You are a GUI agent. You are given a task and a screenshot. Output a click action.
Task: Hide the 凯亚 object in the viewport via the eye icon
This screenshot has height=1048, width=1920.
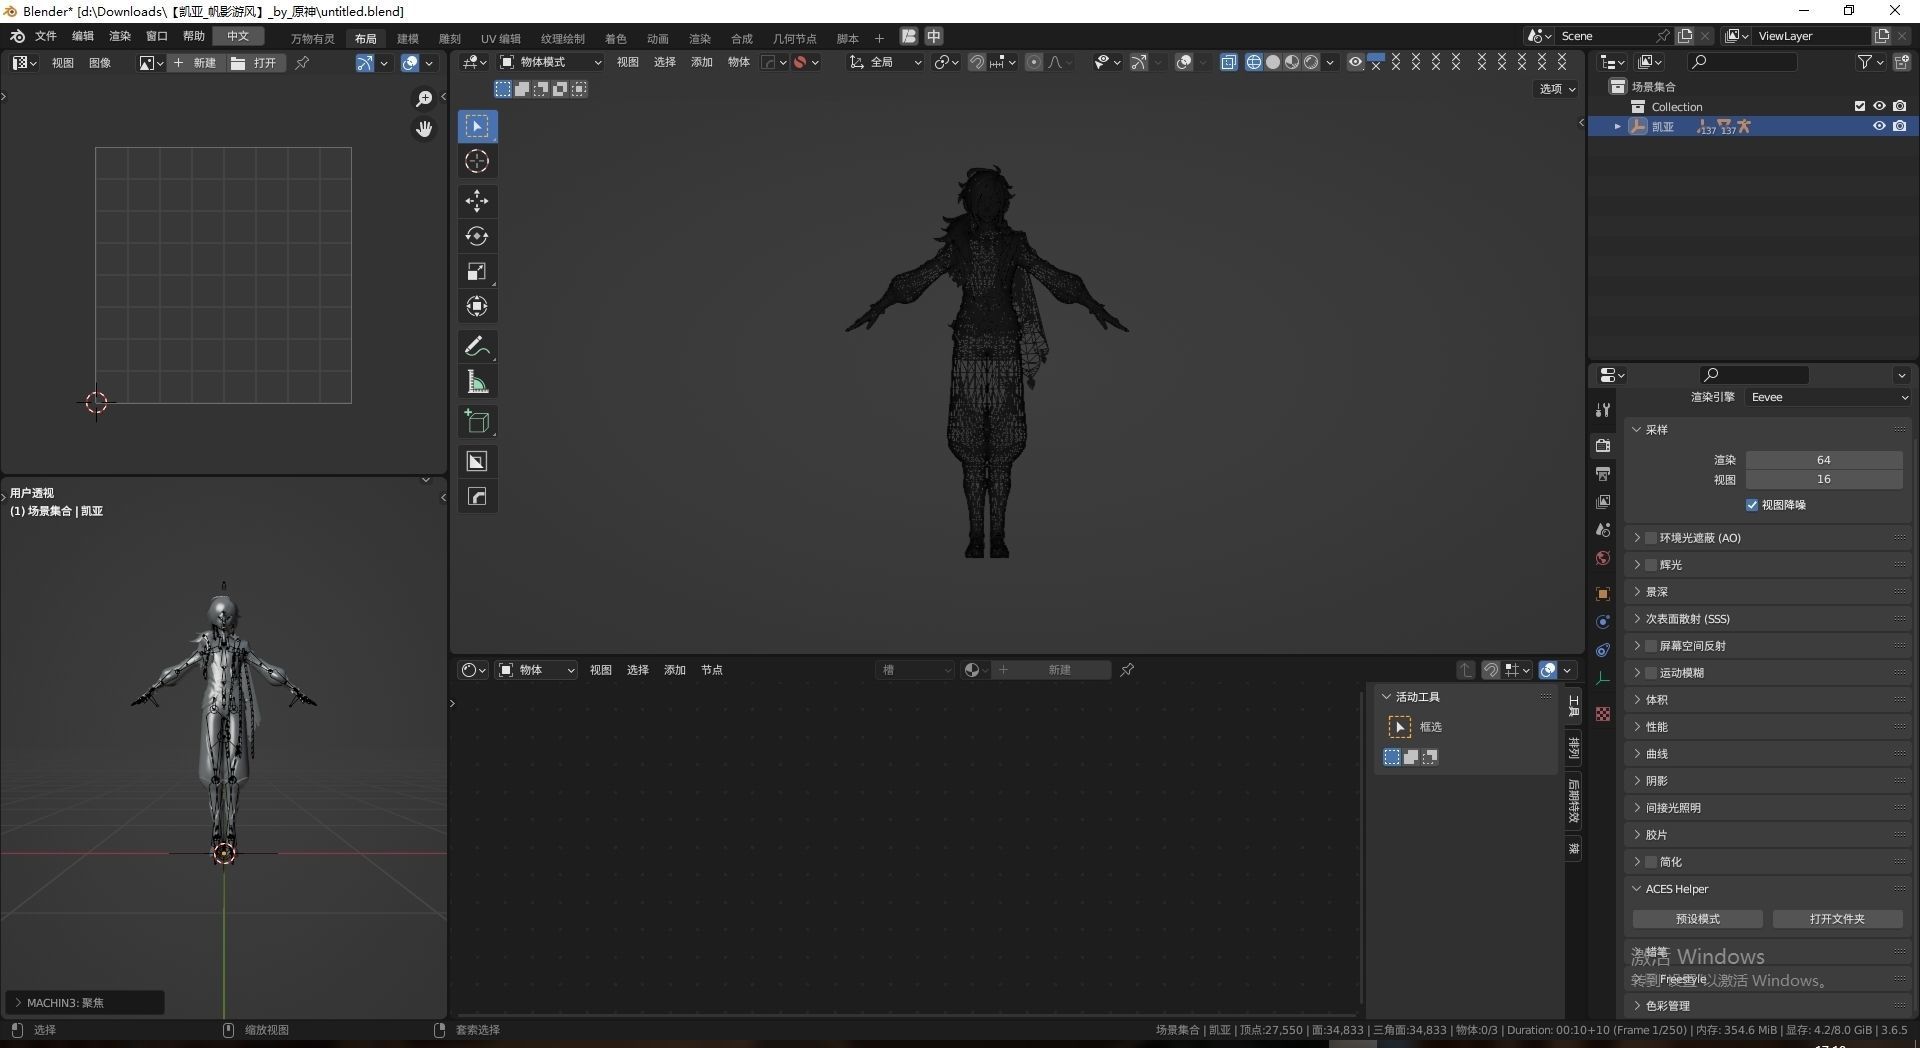[x=1879, y=126]
